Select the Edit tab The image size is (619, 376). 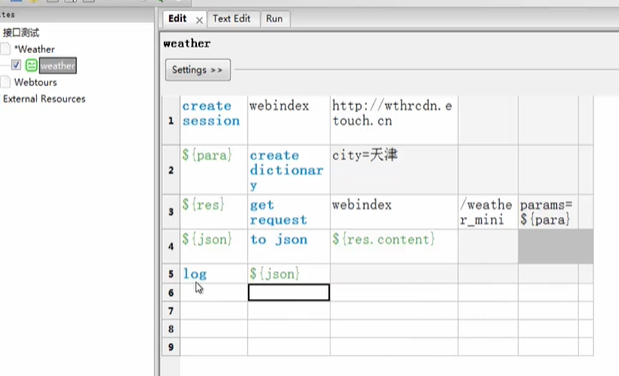(x=177, y=19)
